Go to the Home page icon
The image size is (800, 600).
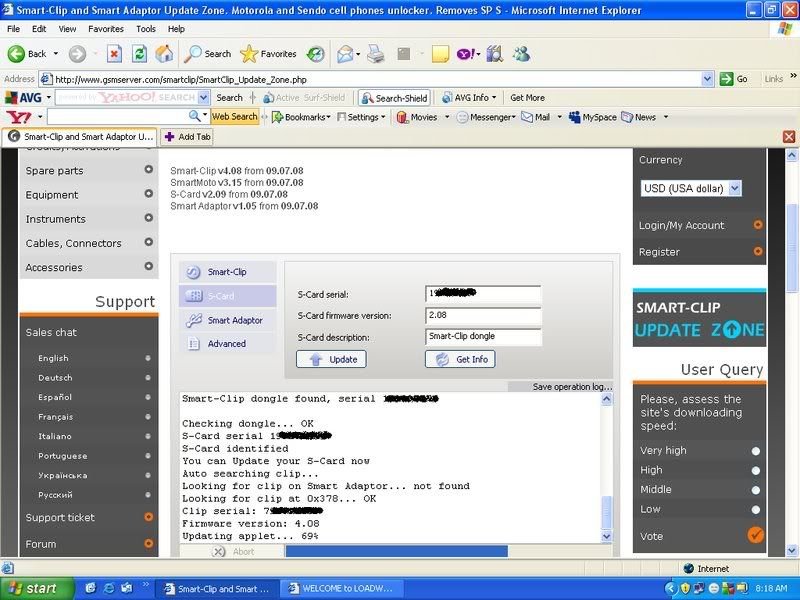pos(164,54)
